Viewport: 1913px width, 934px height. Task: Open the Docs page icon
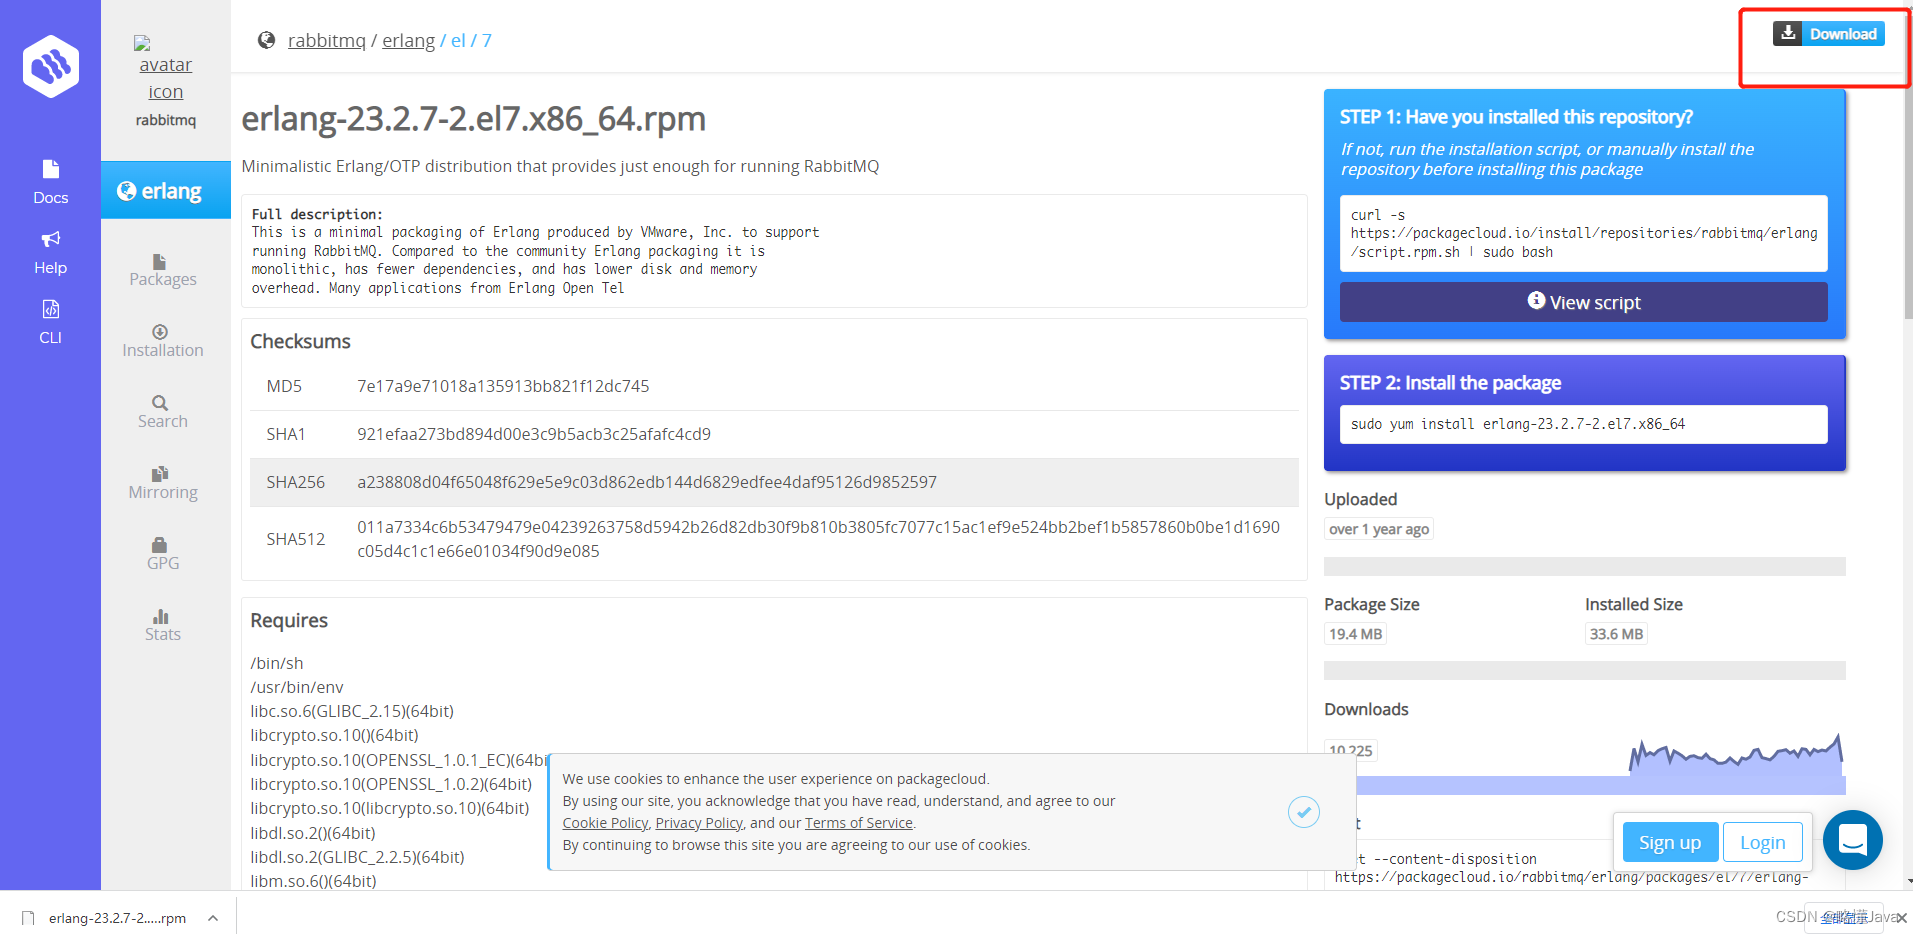pos(51,169)
